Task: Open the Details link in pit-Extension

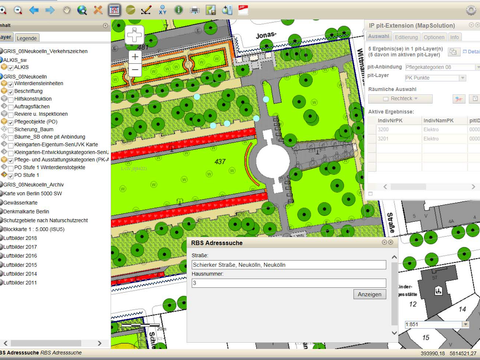Action: (x=472, y=52)
